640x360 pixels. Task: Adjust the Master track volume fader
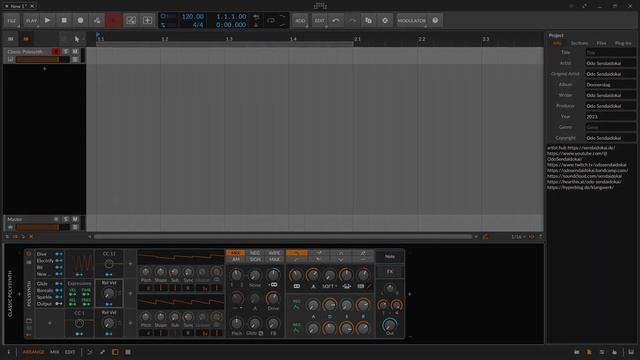(x=42, y=227)
